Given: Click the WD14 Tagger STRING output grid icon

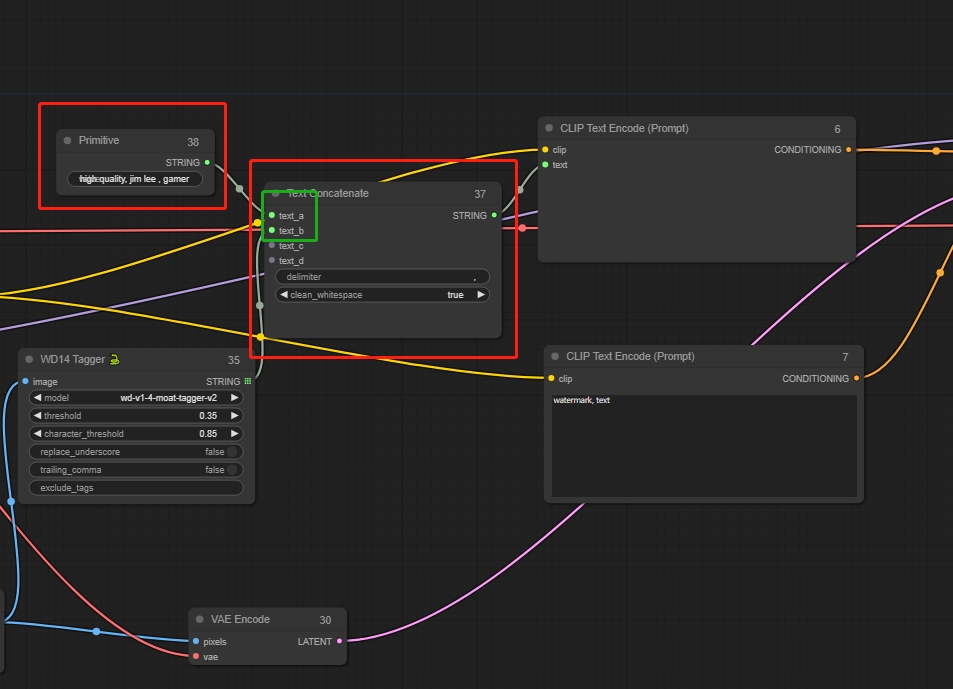Looking at the screenshot, I should coord(247,381).
